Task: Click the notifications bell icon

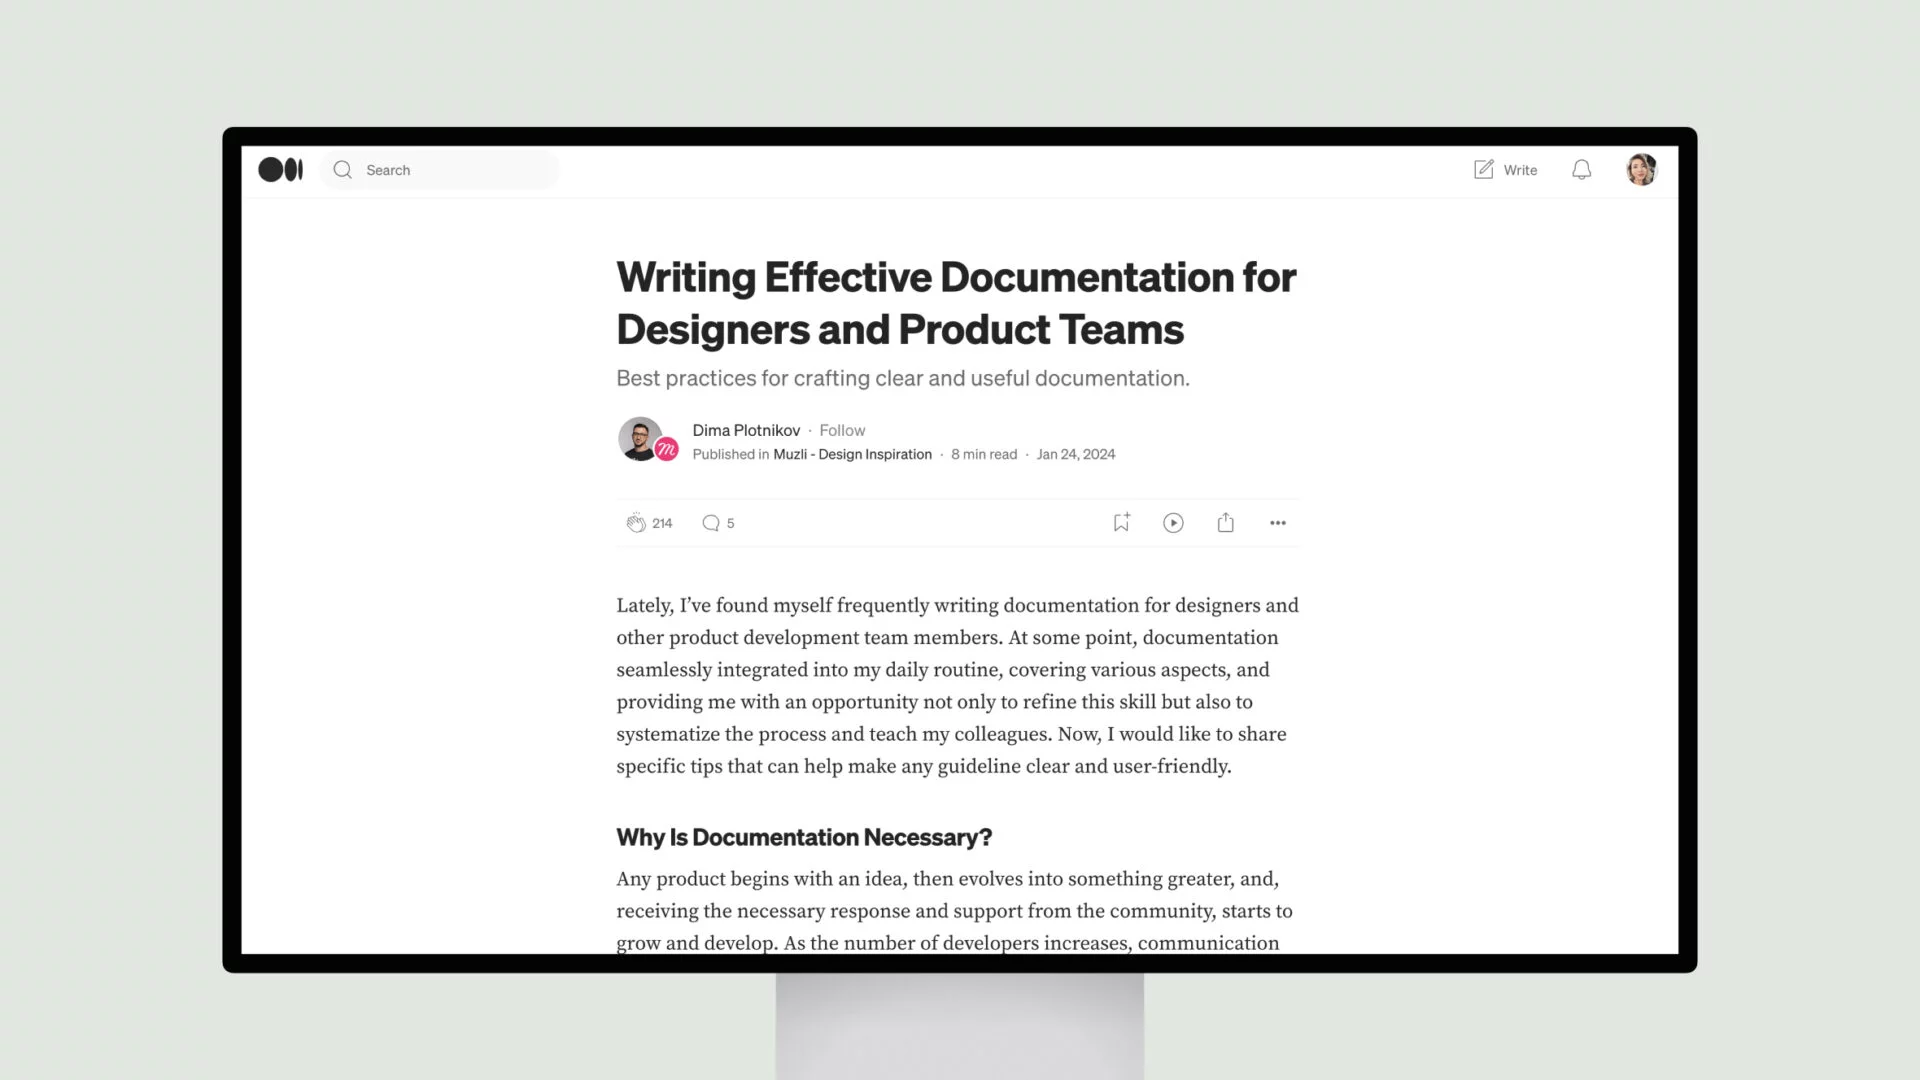Action: tap(1581, 169)
